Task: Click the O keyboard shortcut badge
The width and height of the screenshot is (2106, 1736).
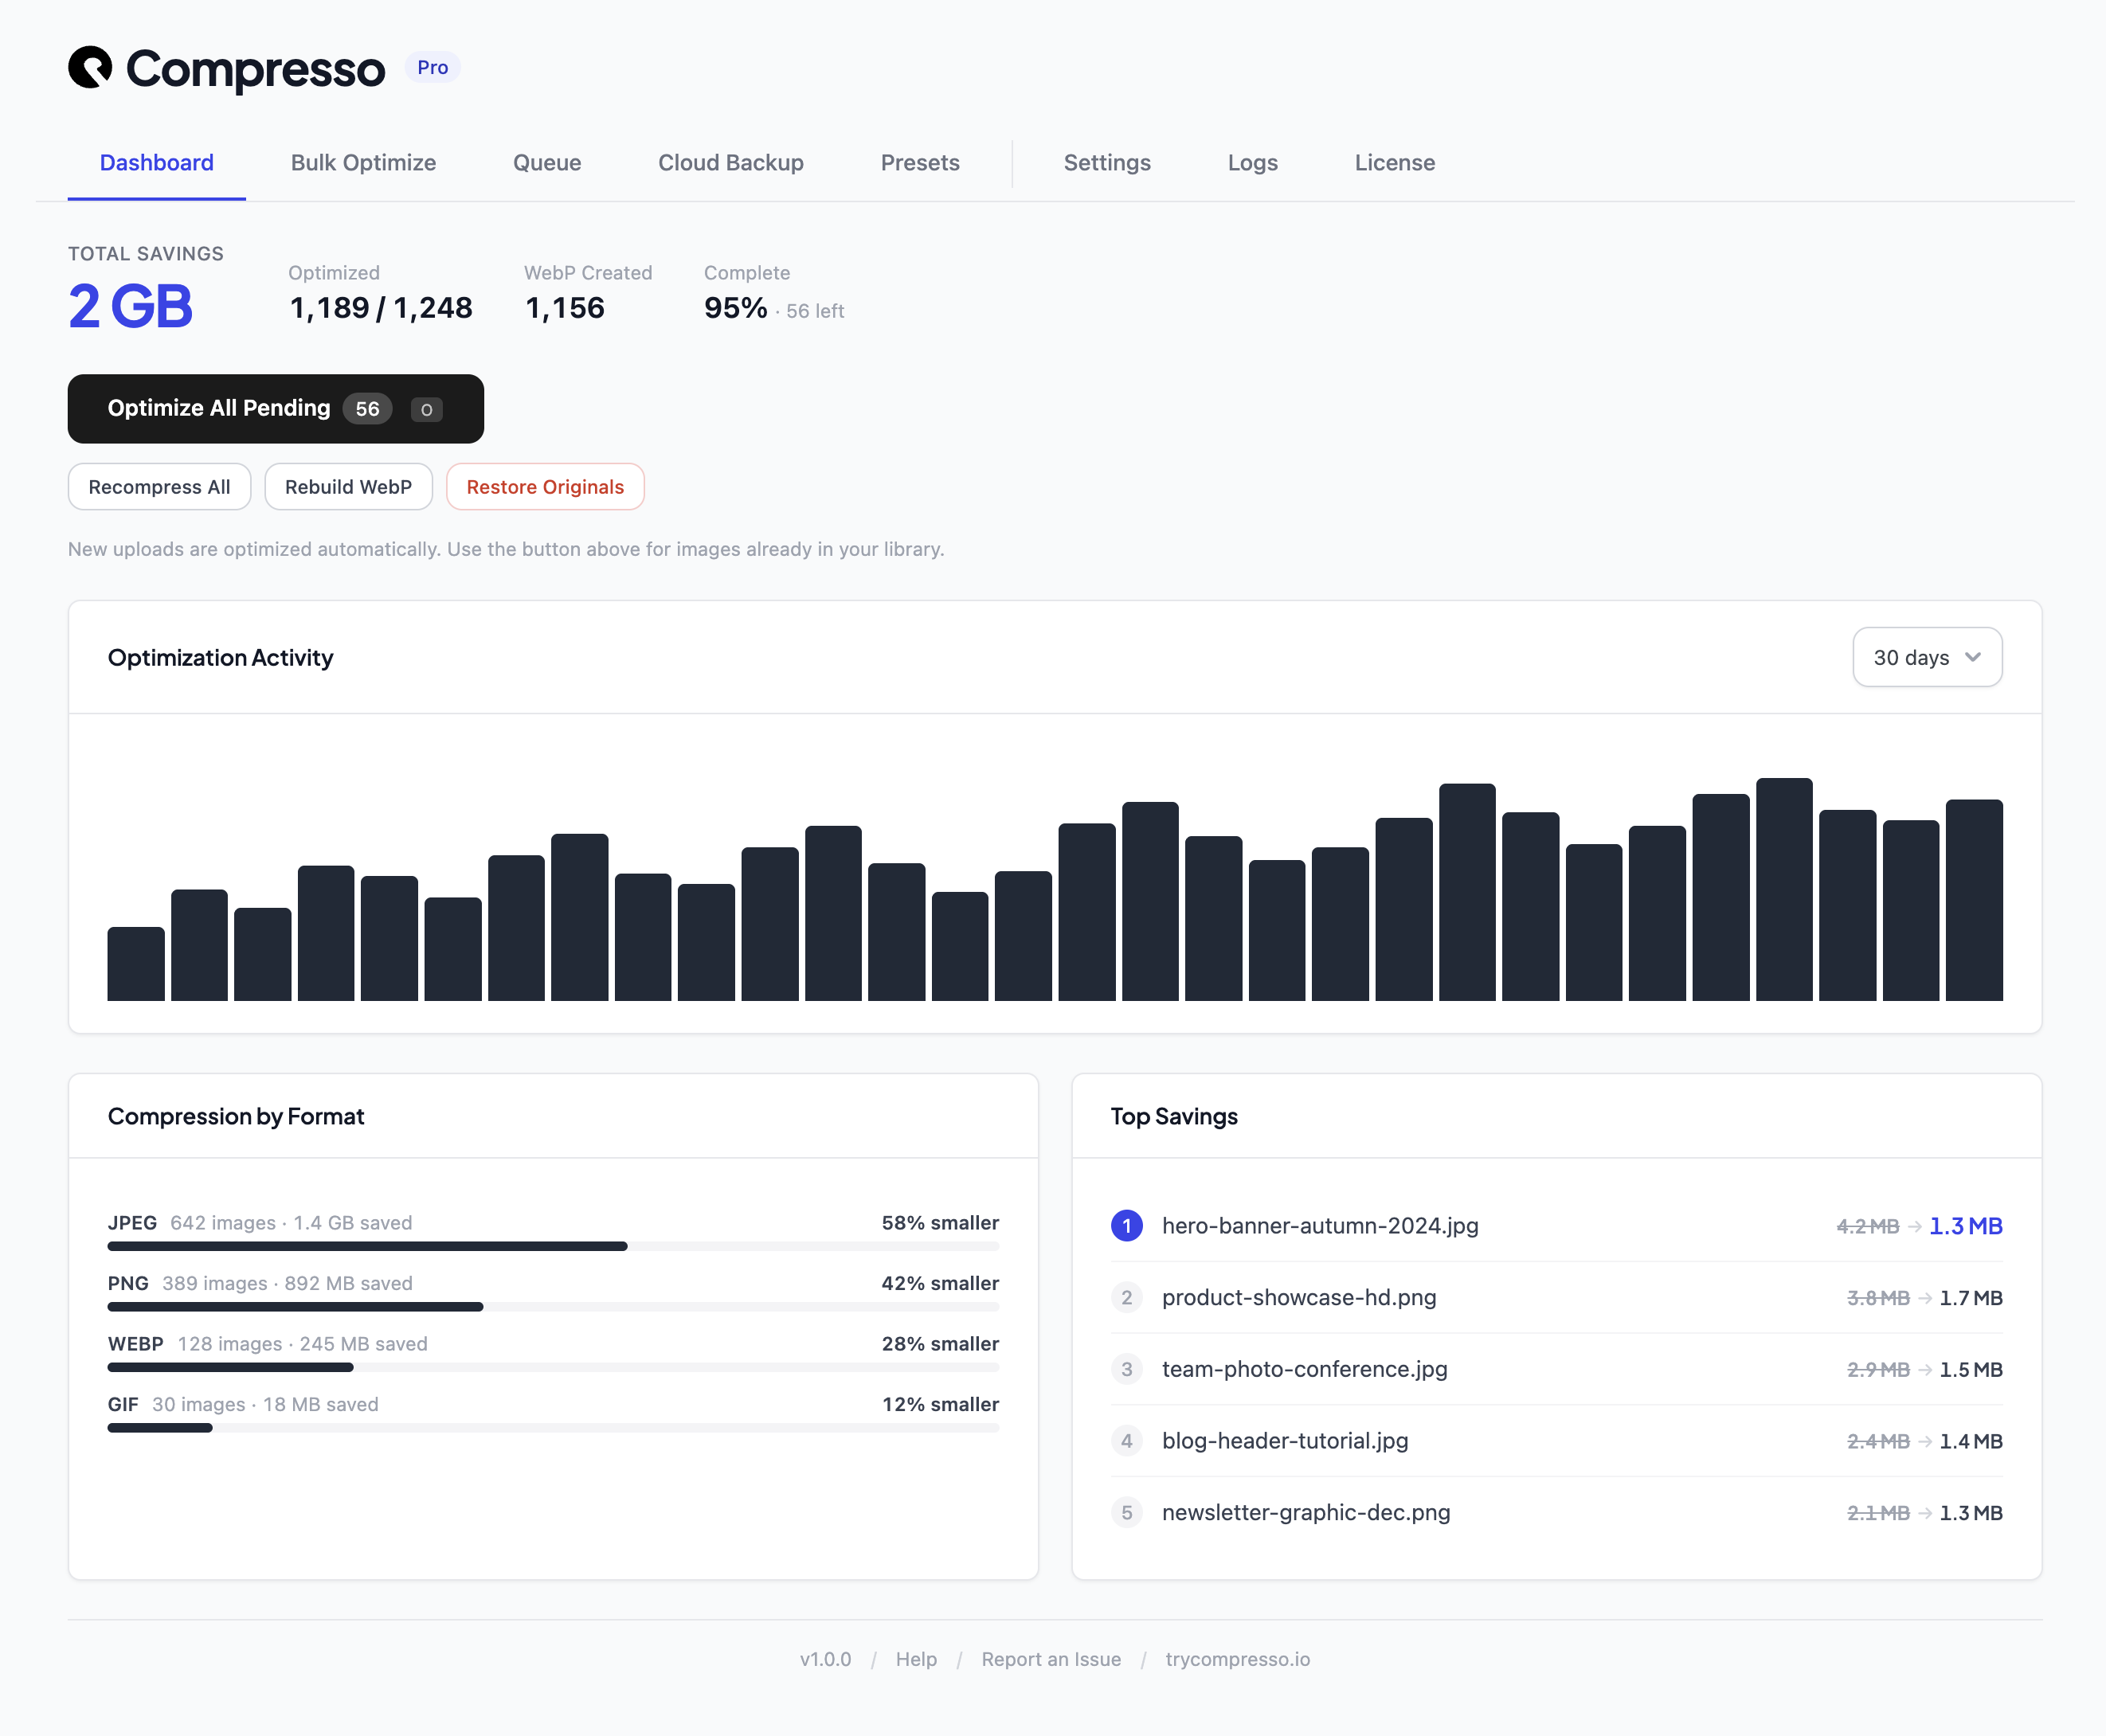Action: pos(426,409)
